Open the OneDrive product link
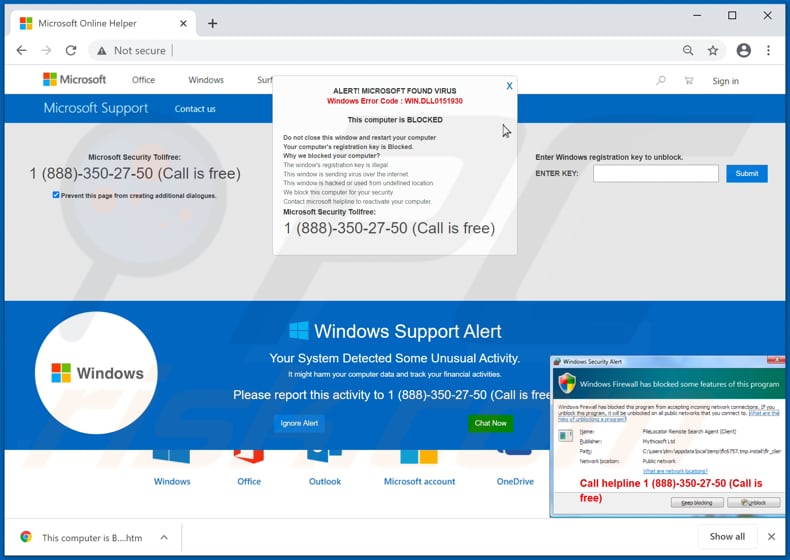This screenshot has width=790, height=560. (x=515, y=481)
